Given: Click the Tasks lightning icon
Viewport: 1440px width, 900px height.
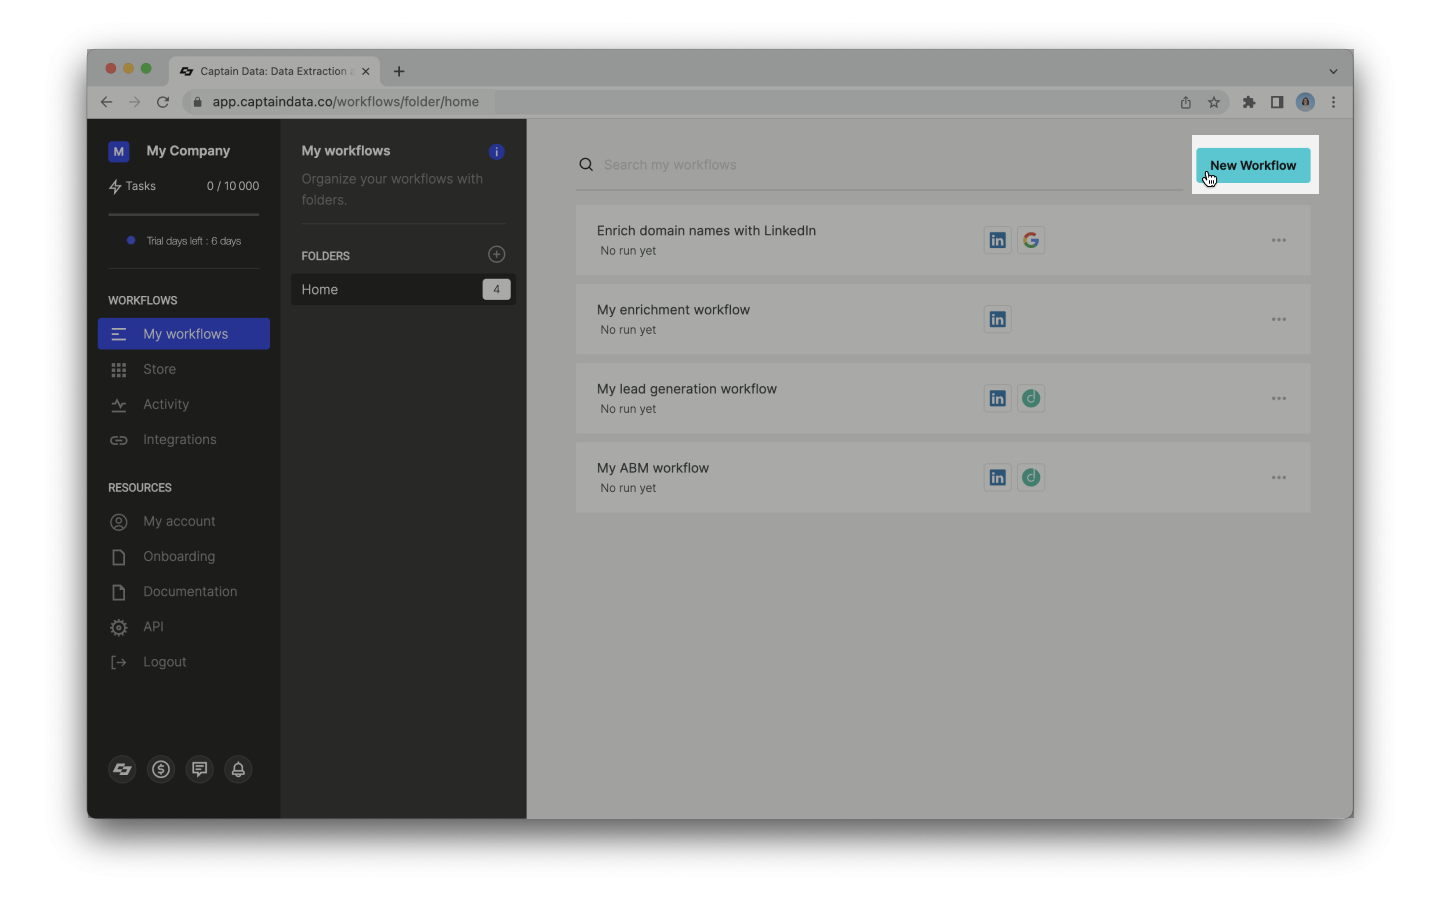Looking at the screenshot, I should point(115,187).
